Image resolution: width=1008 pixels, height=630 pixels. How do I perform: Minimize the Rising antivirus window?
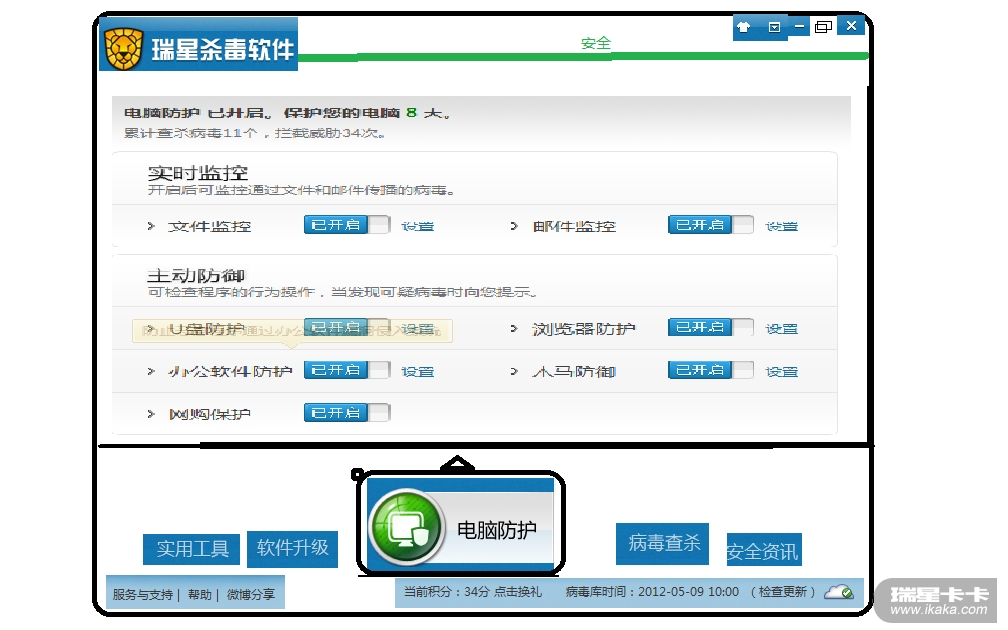[799, 26]
